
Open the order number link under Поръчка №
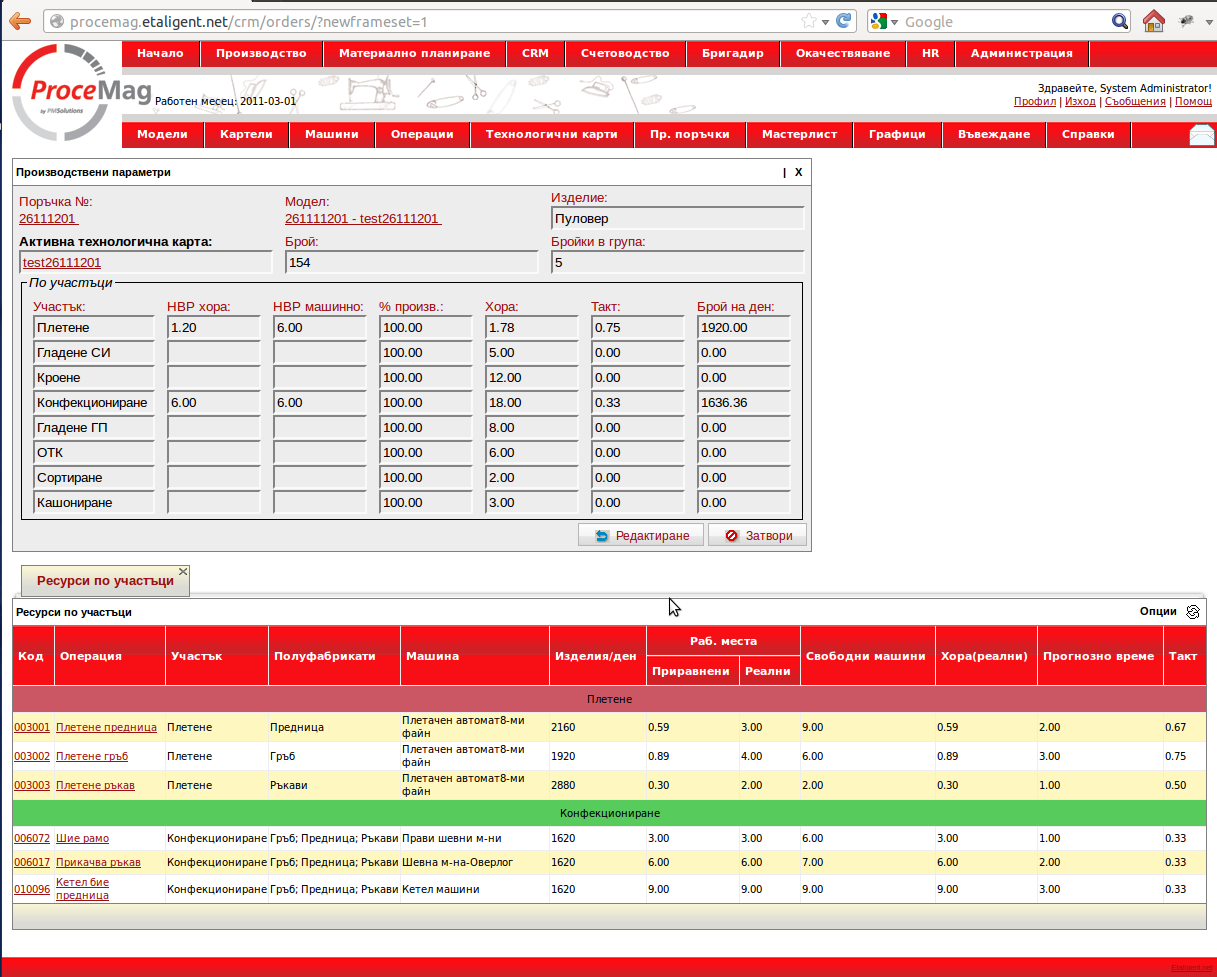(49, 219)
